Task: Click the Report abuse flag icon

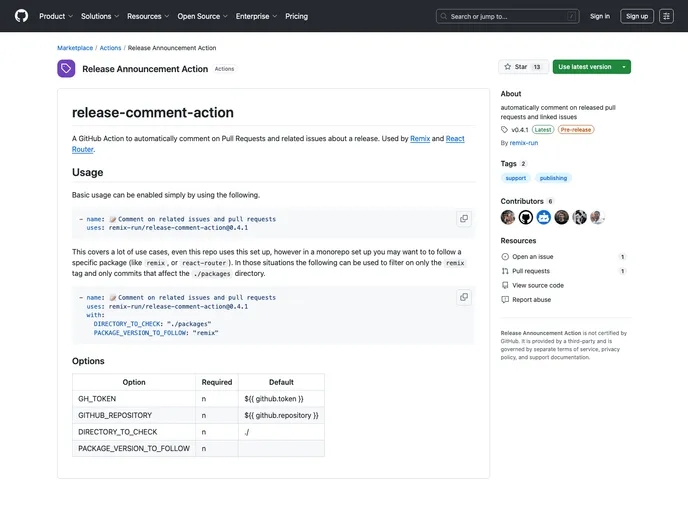Action: [x=505, y=300]
